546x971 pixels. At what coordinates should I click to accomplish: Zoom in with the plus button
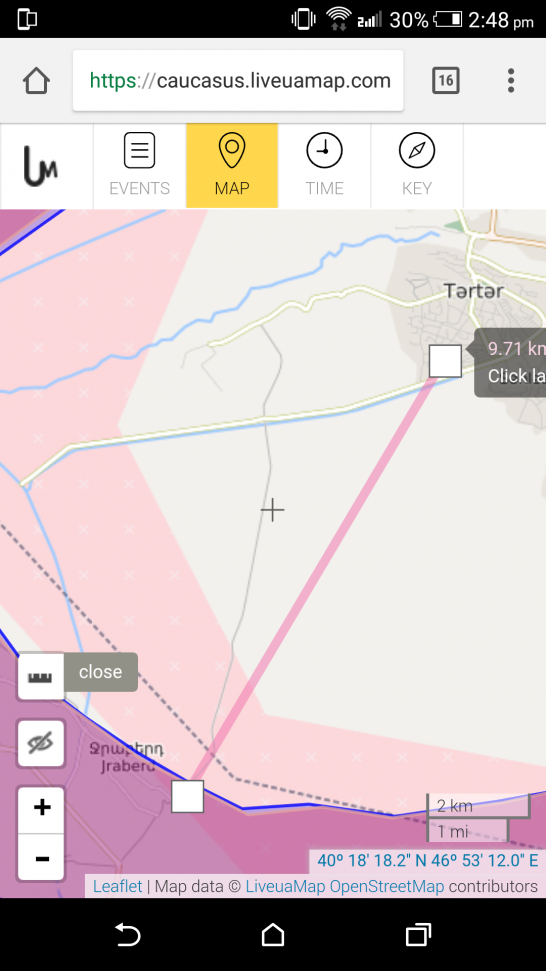(41, 808)
